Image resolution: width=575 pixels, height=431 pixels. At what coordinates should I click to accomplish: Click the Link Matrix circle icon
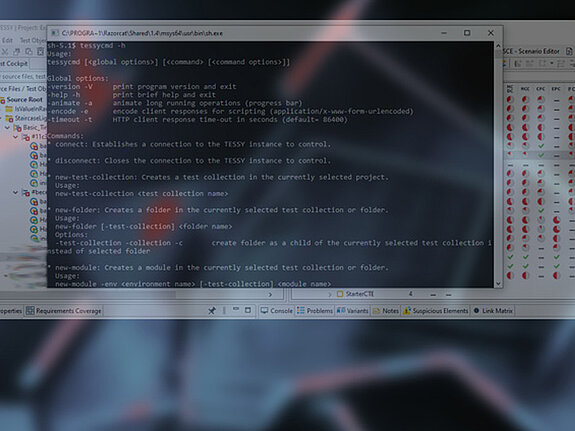pos(476,311)
